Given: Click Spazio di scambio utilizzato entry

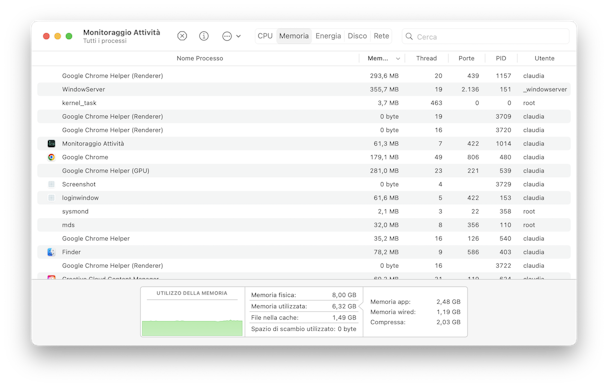Looking at the screenshot, I should (x=303, y=329).
